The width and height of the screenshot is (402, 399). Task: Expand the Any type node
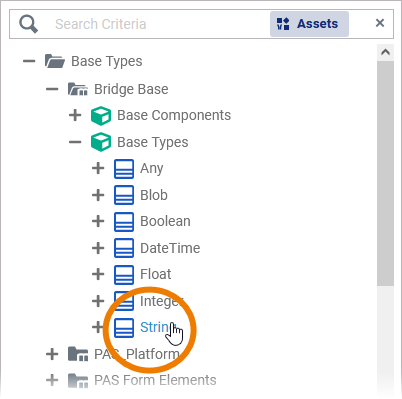[98, 168]
